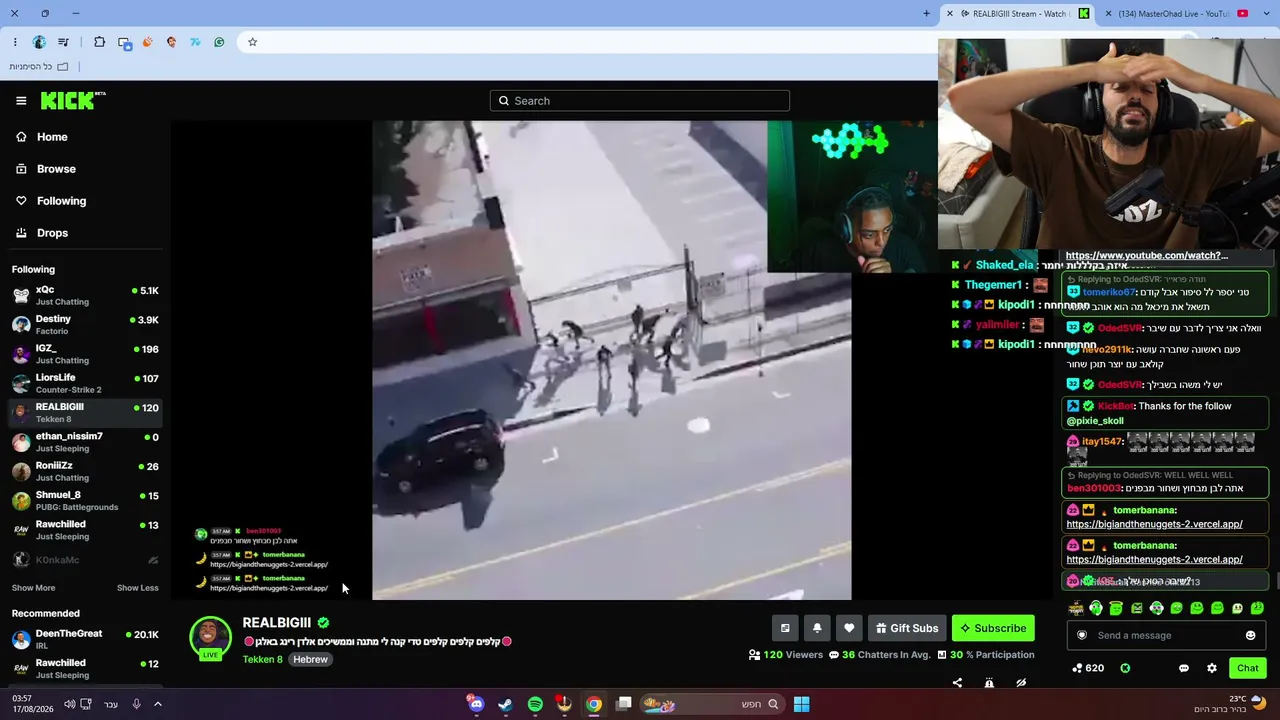Open the volume control in the system tray
The width and height of the screenshot is (1280, 720).
[69, 704]
